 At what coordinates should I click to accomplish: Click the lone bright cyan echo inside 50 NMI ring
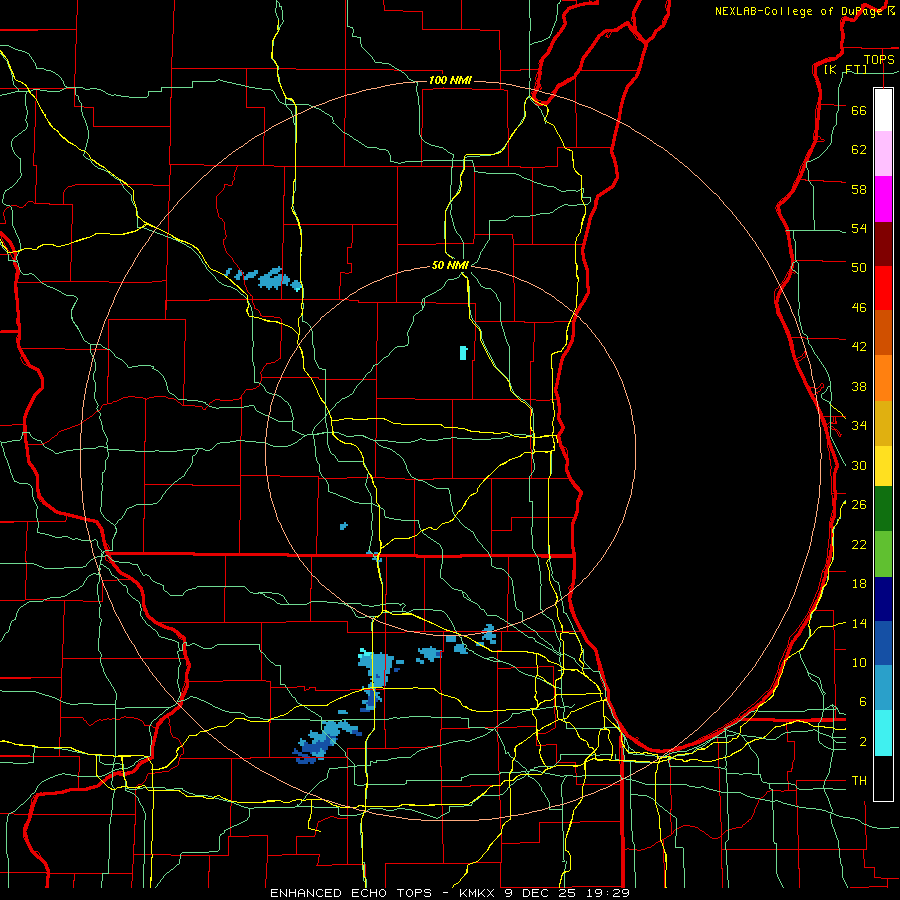(463, 352)
